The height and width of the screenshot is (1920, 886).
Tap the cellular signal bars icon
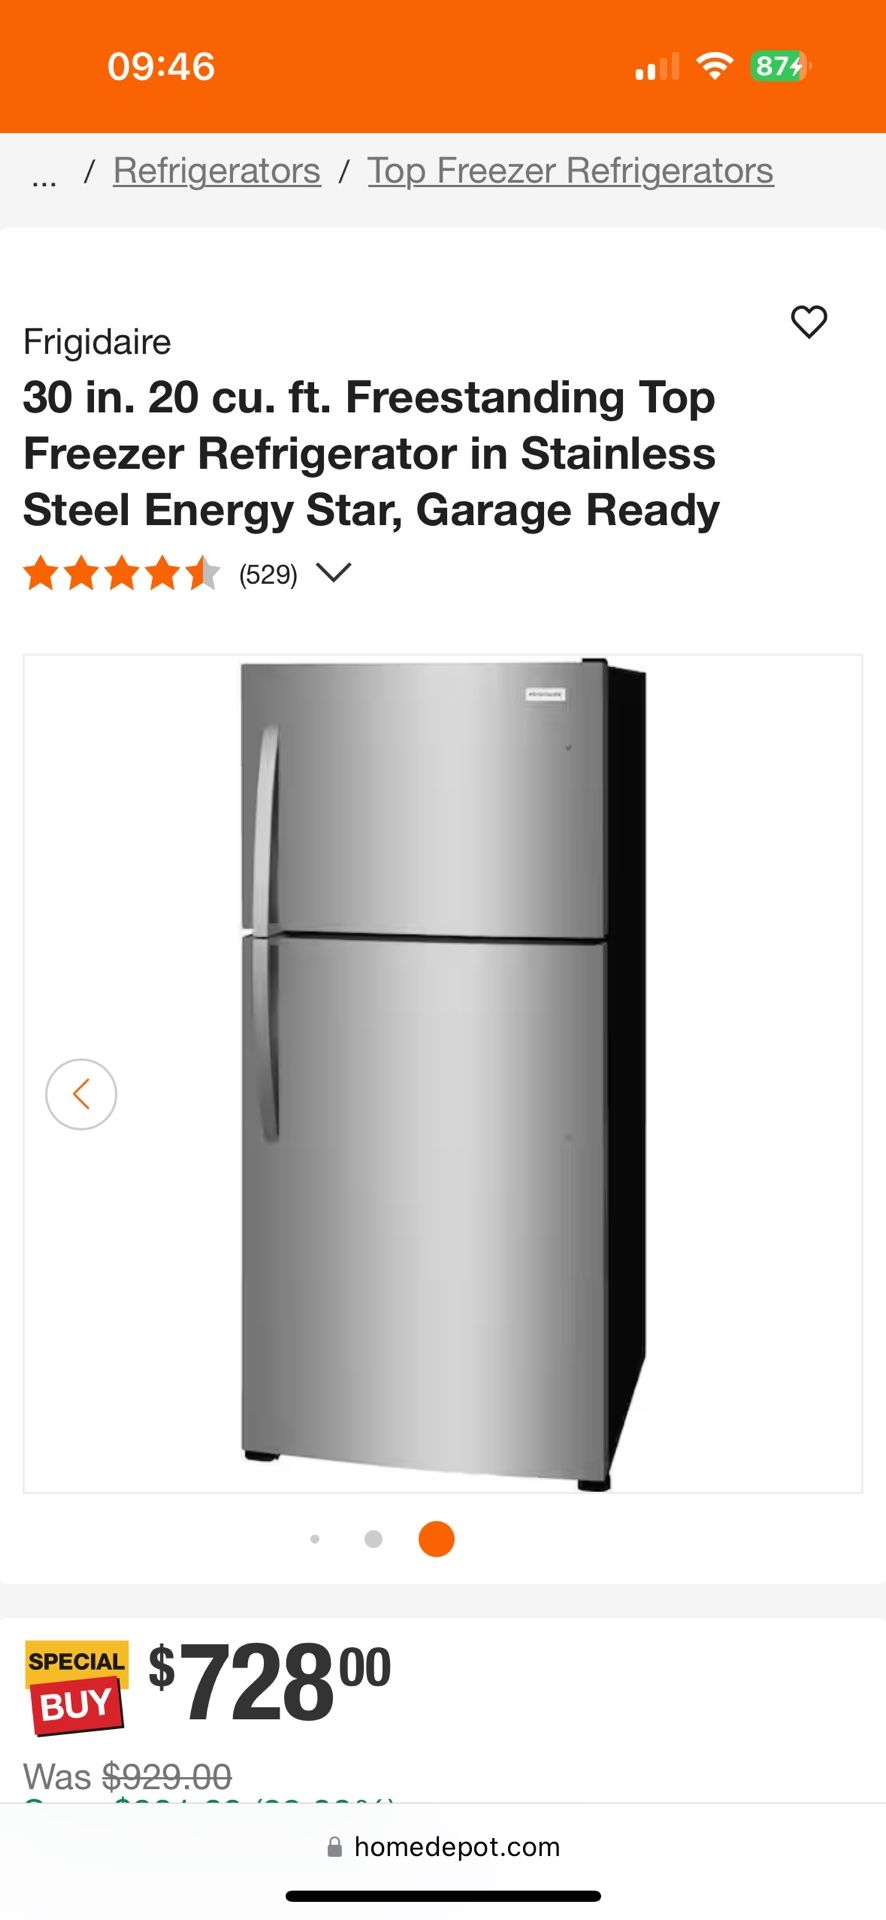[x=657, y=67]
